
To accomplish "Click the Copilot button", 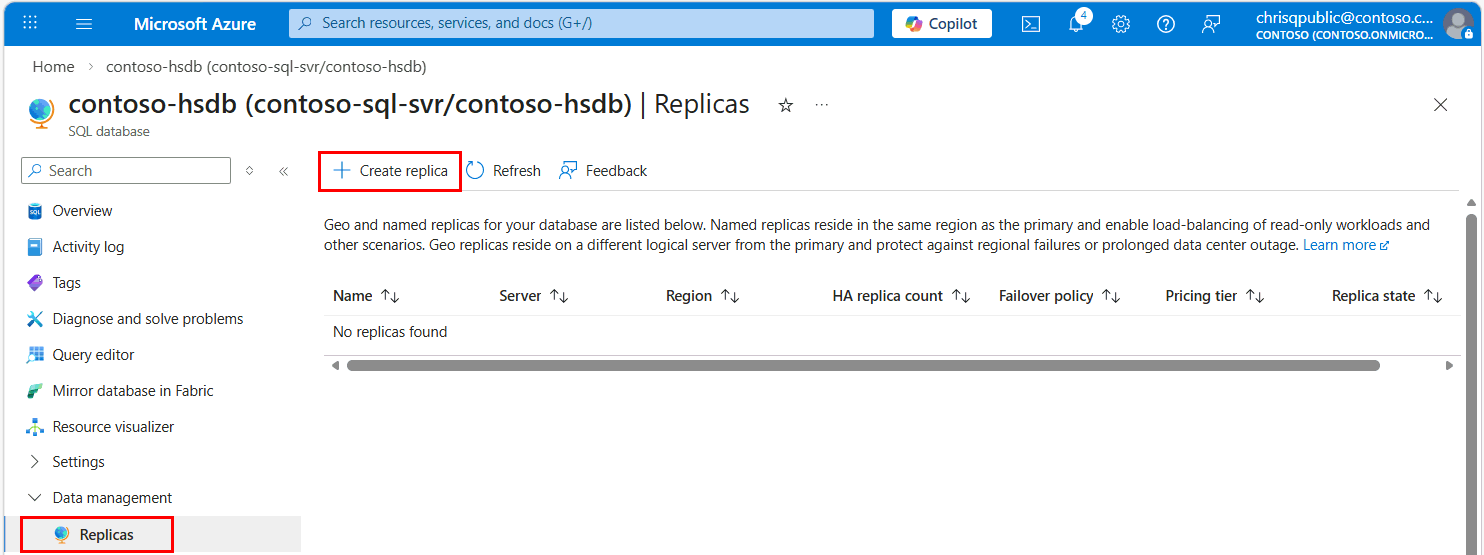I will [x=942, y=23].
